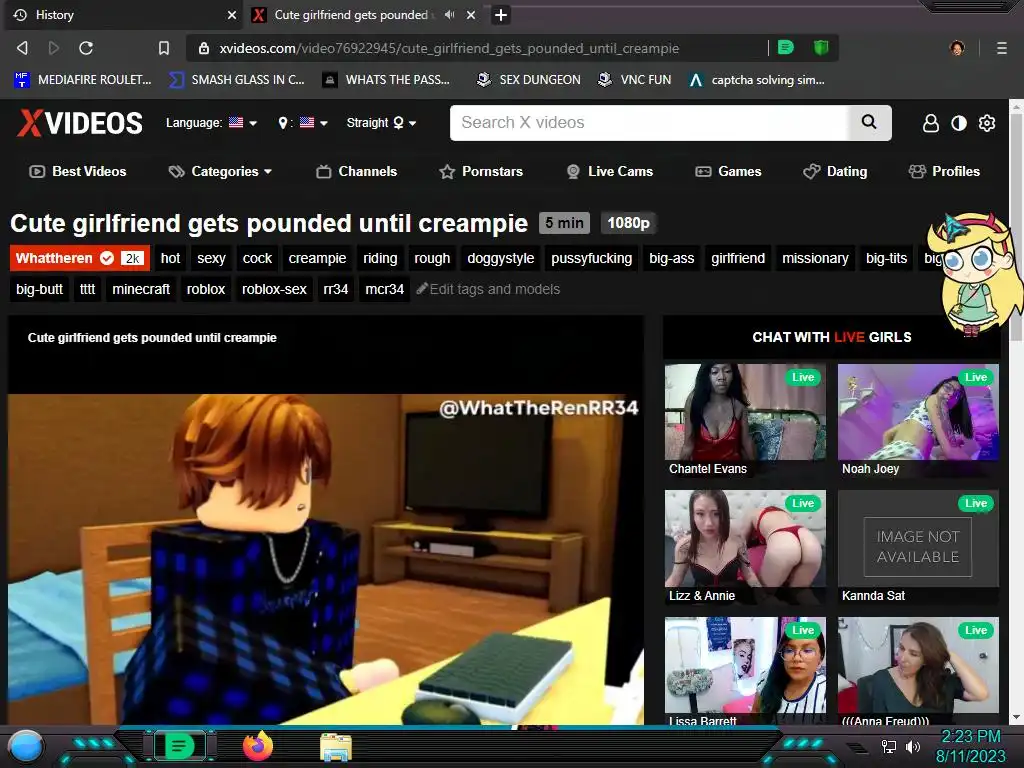1024x768 pixels.
Task: Expand the Language dropdown
Action: pyautogui.click(x=212, y=123)
